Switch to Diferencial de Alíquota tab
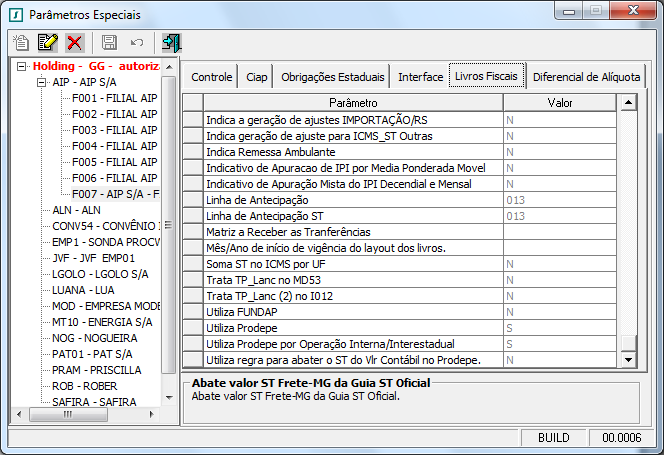 (588, 77)
